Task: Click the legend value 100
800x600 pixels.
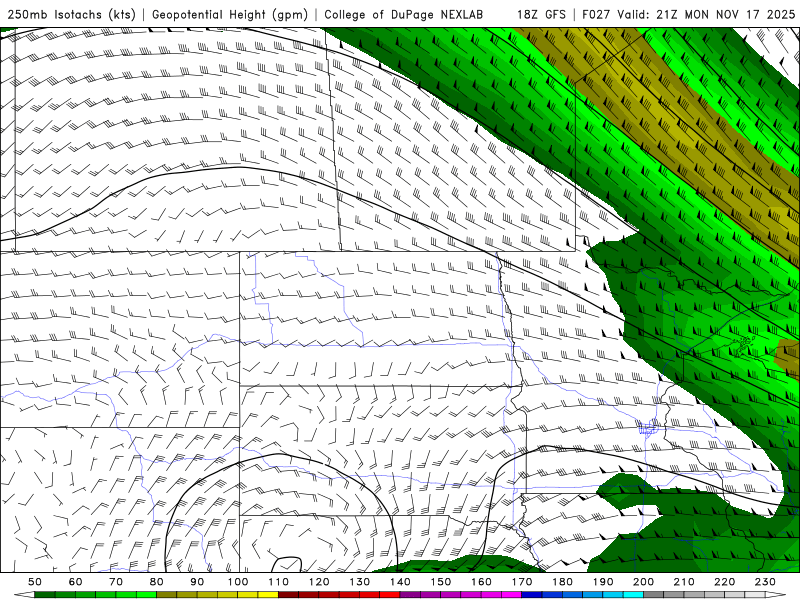Action: pyautogui.click(x=238, y=582)
